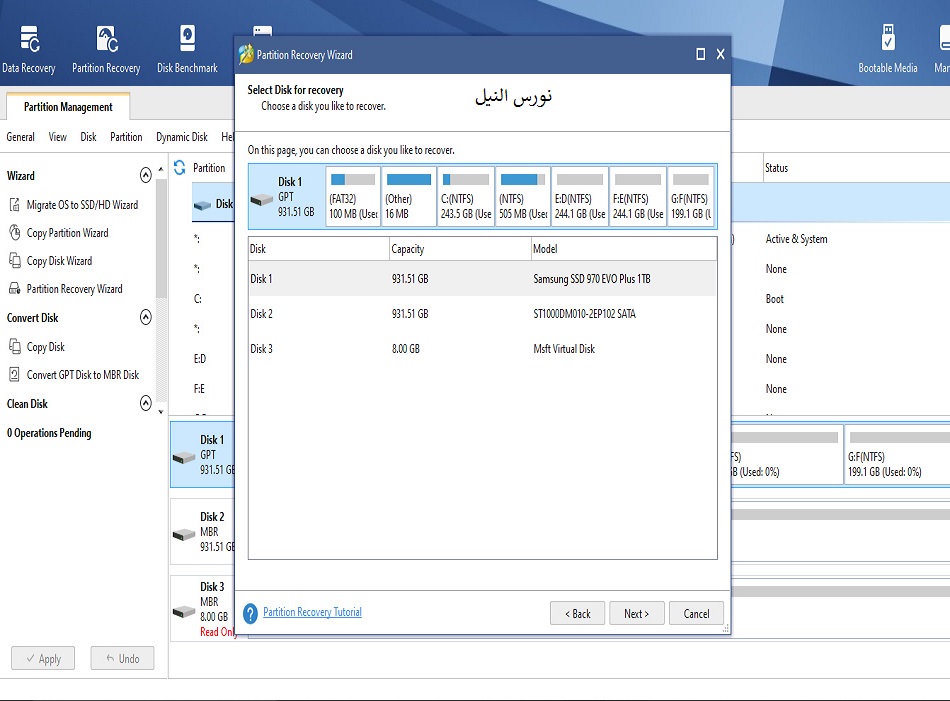Launch Partition Recovery from the top toolbar
950x701 pixels.
106,40
